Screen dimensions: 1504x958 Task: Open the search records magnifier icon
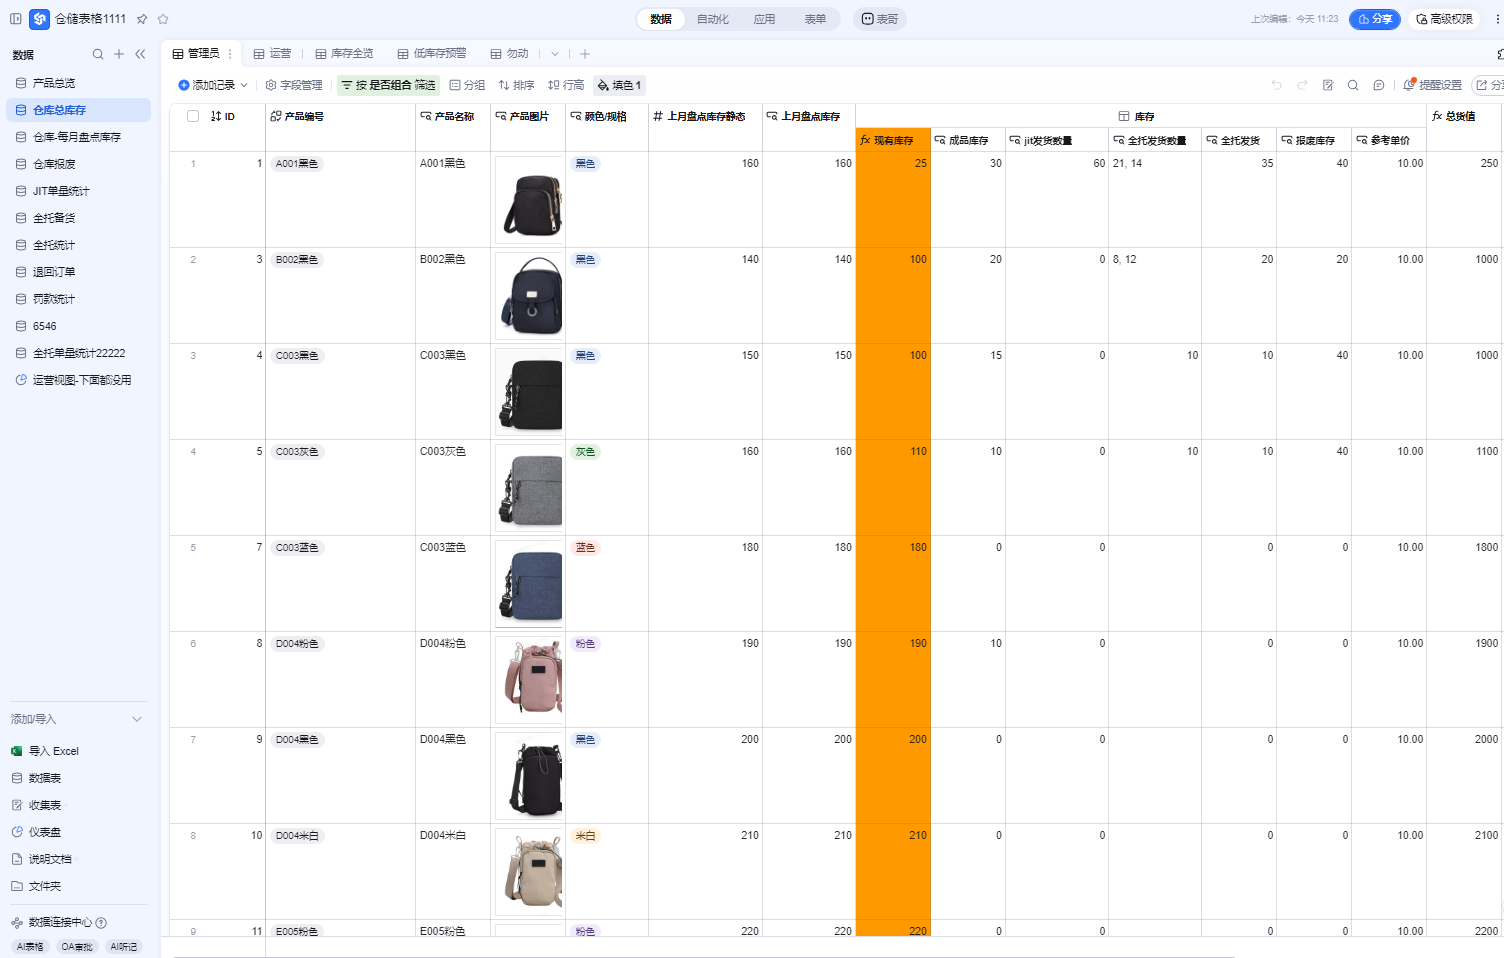pos(1353,85)
